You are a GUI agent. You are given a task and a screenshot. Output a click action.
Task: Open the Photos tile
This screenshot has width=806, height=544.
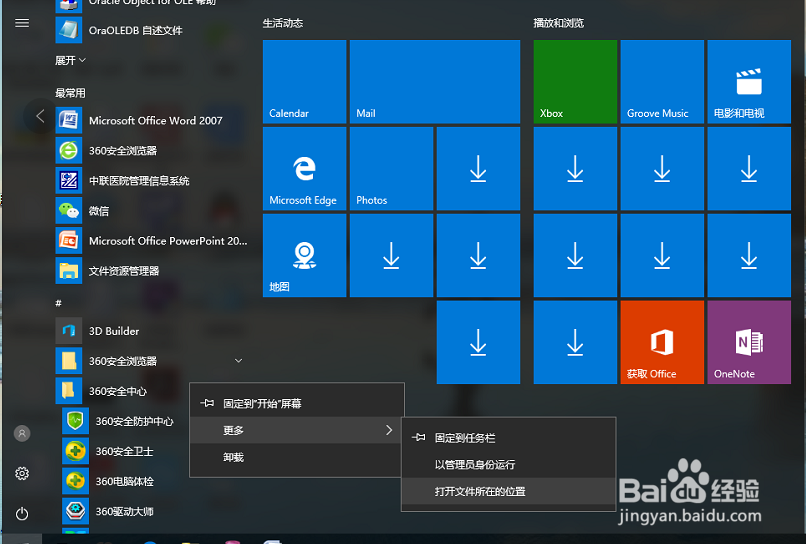(x=391, y=169)
